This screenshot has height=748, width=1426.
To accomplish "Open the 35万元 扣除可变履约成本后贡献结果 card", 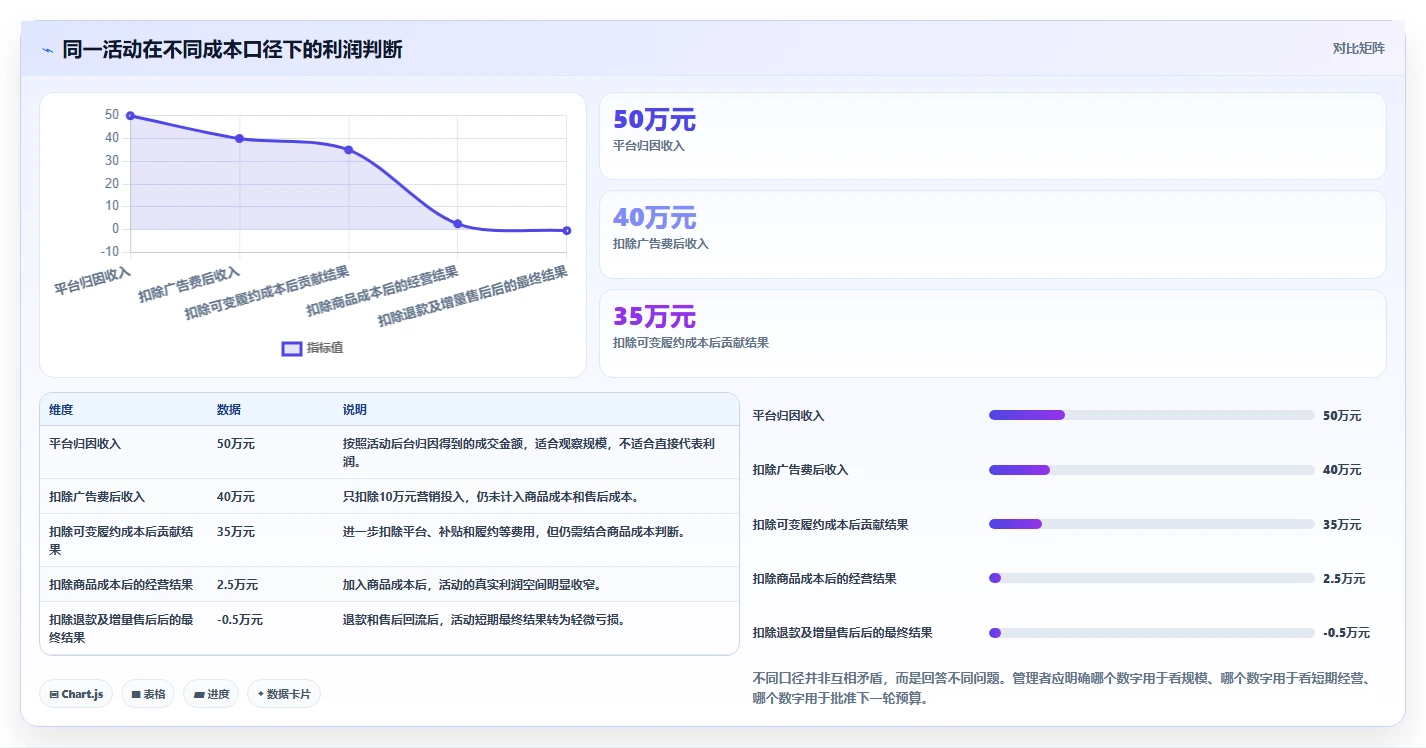I will click(x=992, y=333).
